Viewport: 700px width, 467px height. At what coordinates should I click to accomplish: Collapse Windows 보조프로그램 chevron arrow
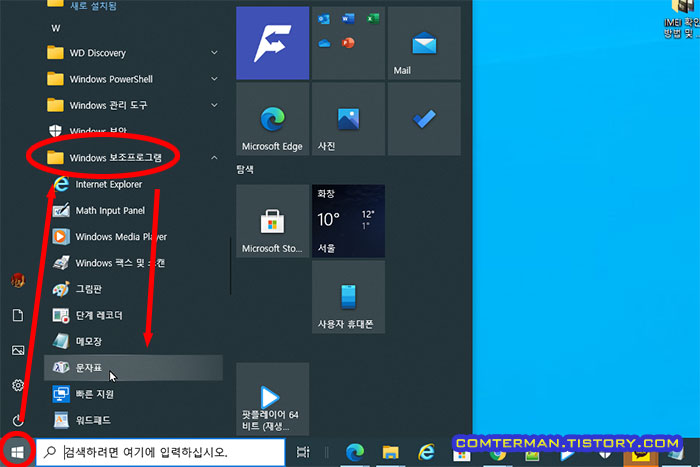(214, 158)
